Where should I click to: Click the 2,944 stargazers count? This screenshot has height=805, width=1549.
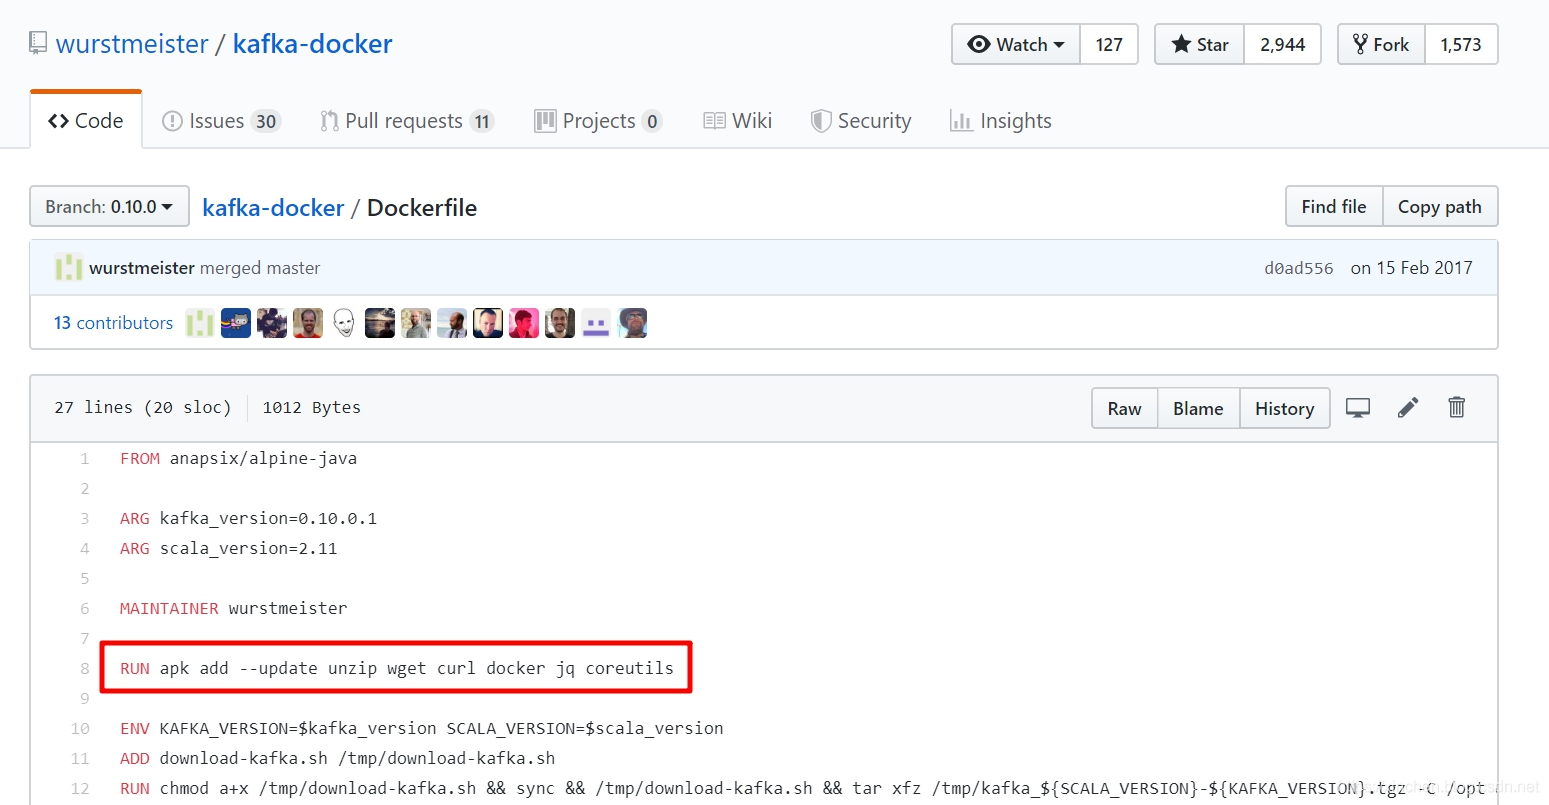tap(1282, 44)
